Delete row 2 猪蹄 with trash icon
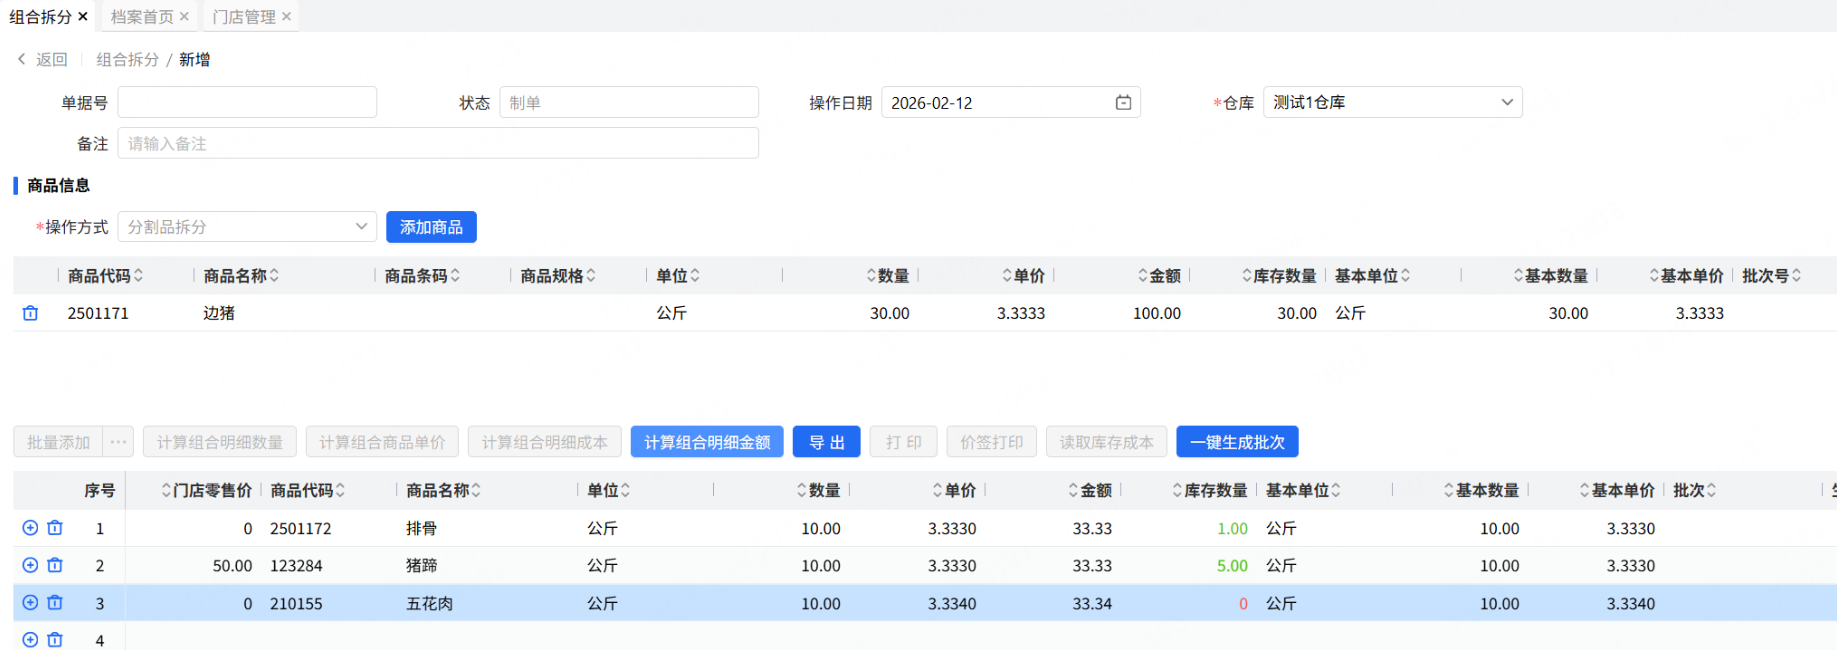Image resolution: width=1837 pixels, height=650 pixels. point(55,566)
